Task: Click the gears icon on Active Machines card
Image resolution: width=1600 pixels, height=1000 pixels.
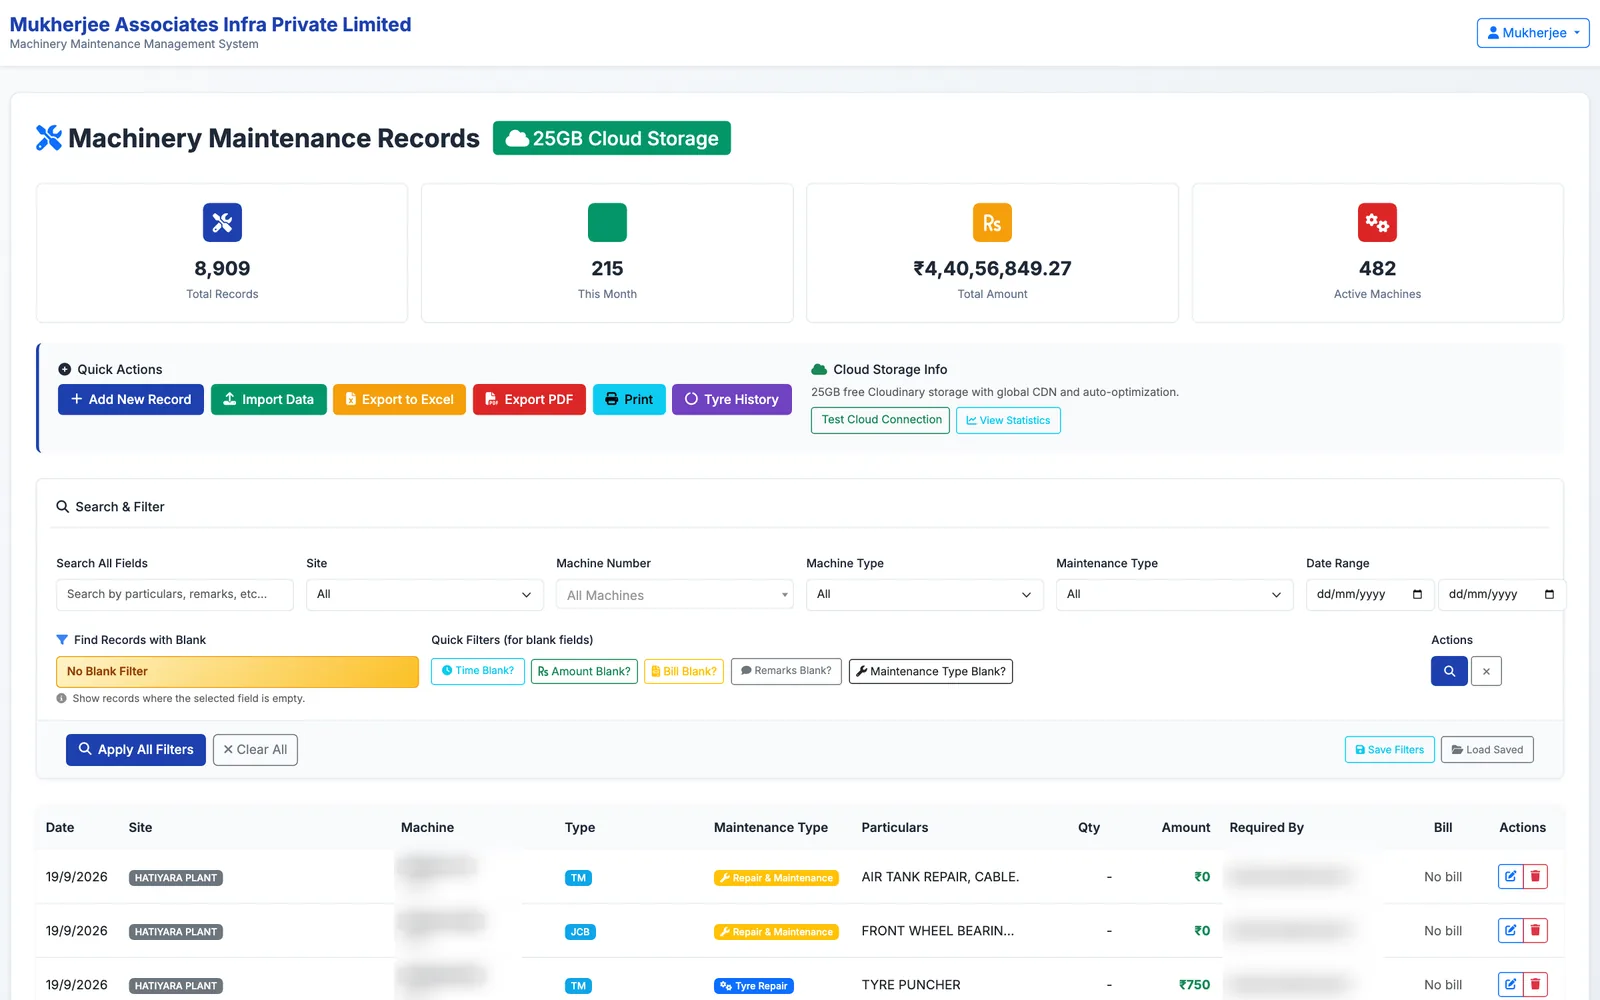Action: tap(1377, 222)
